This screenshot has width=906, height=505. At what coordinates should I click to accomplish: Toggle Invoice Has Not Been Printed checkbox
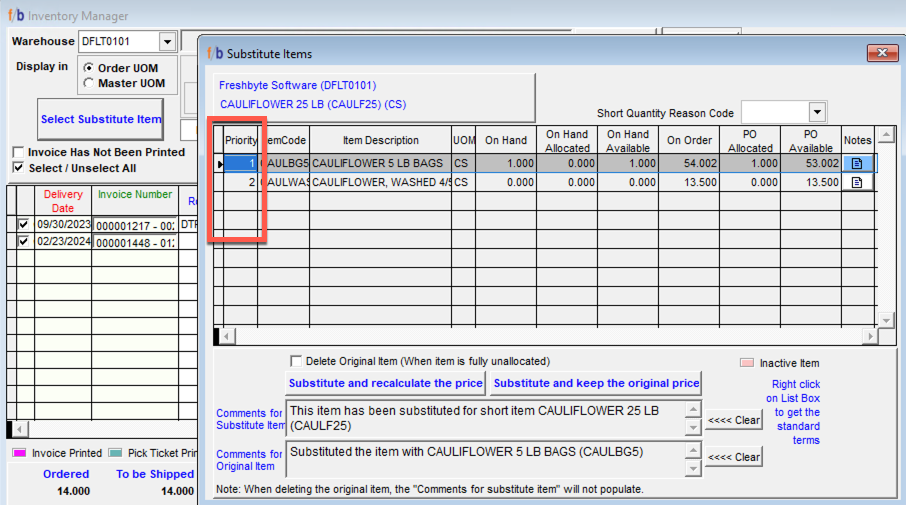point(18,152)
